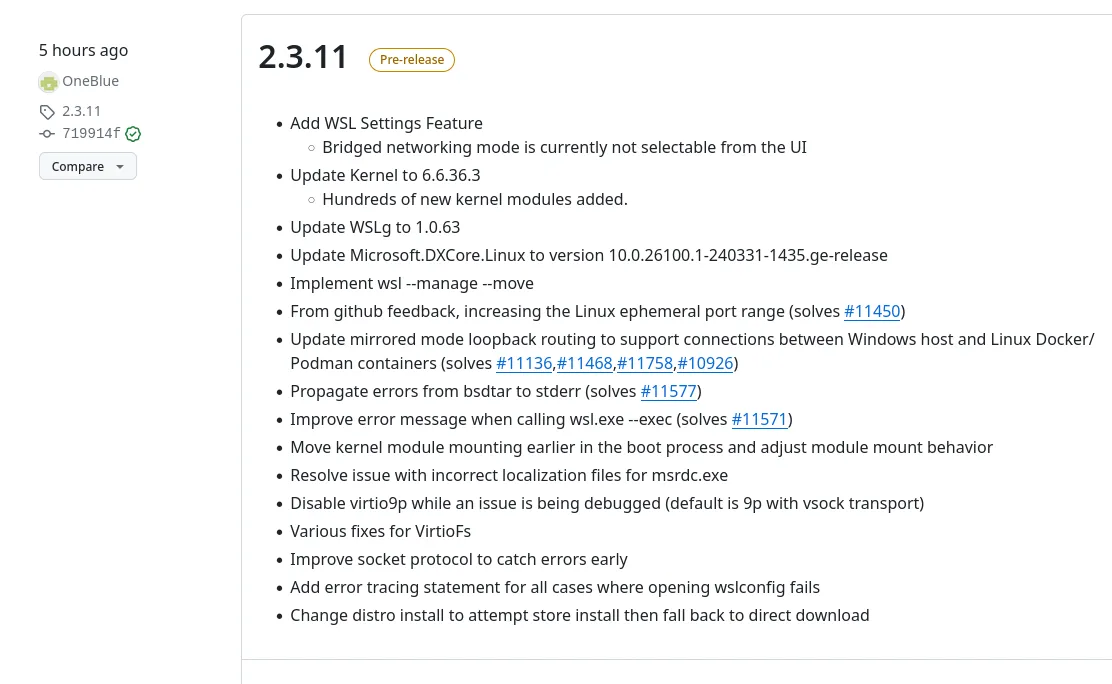
Task: Open issue link #11758
Action: (645, 363)
